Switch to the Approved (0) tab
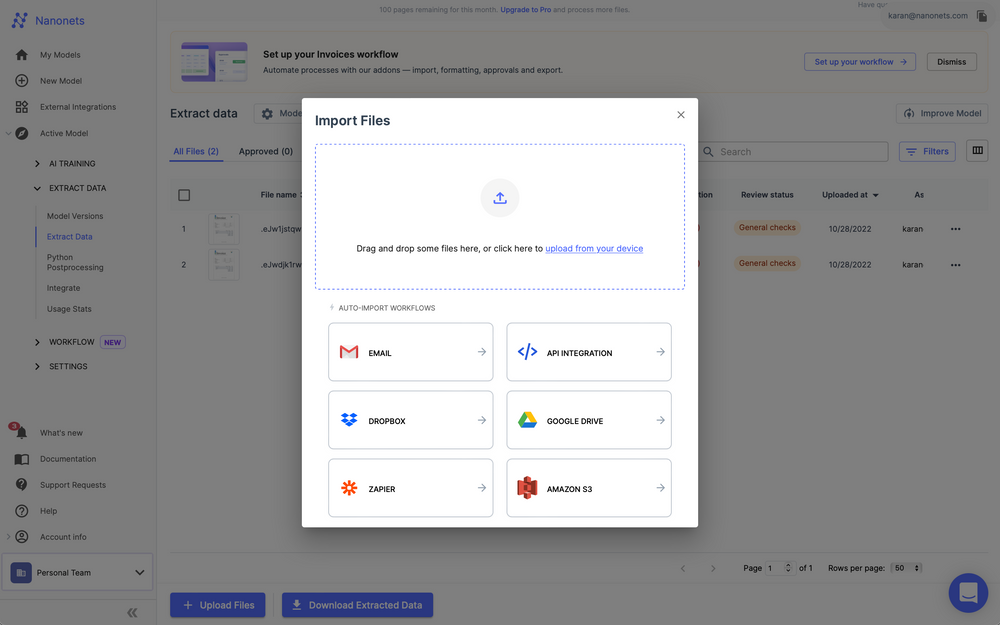Screen dimensions: 1000x625 [265, 151]
